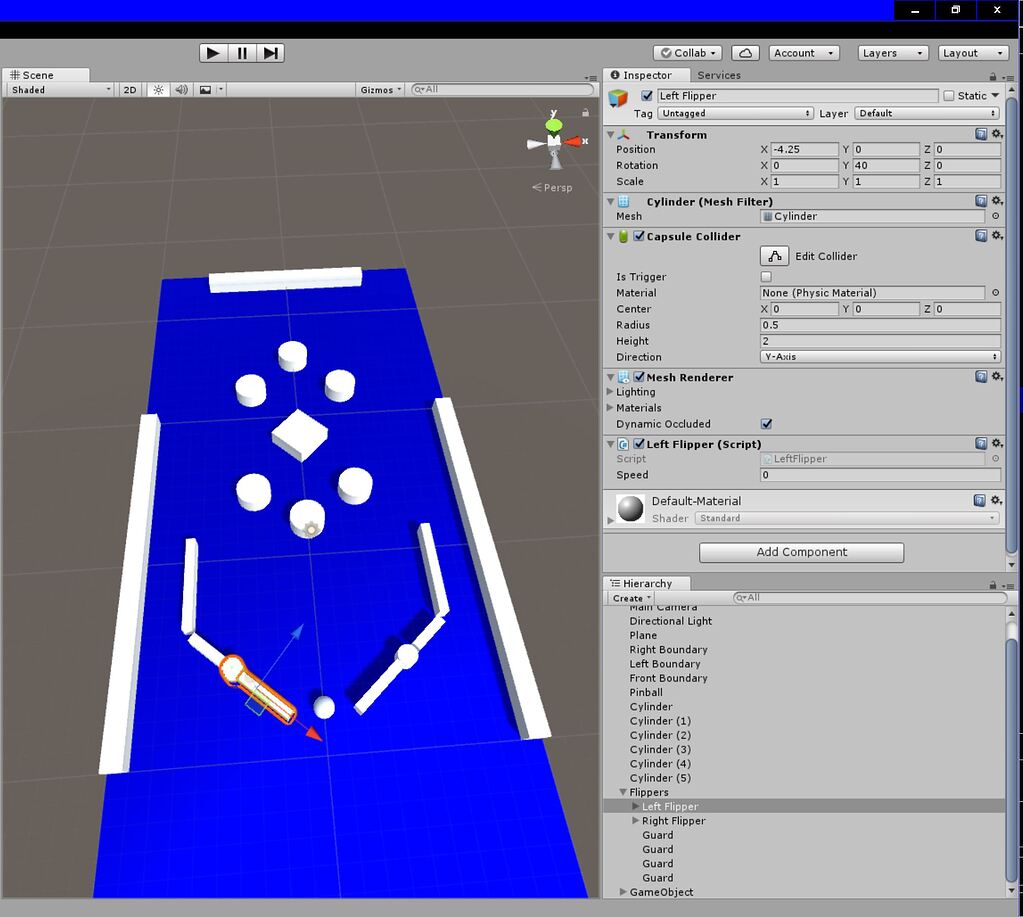
Task: Toggle scene lighting with the sun icon
Action: point(157,89)
